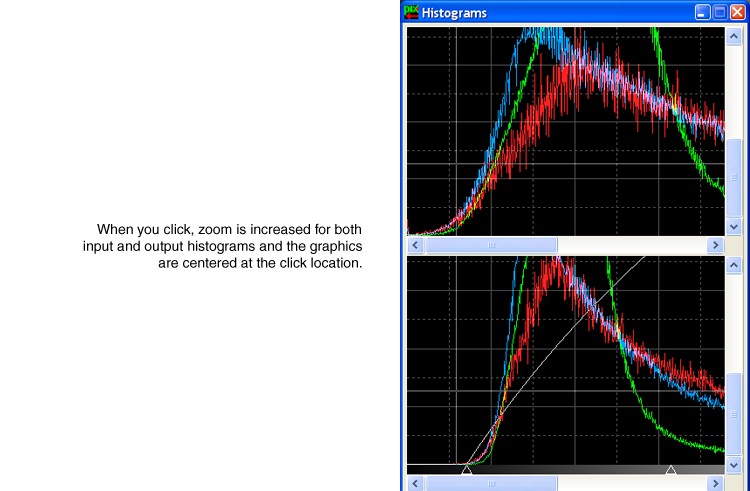Click the Histograms window title text
This screenshot has height=491, width=750.
click(454, 13)
